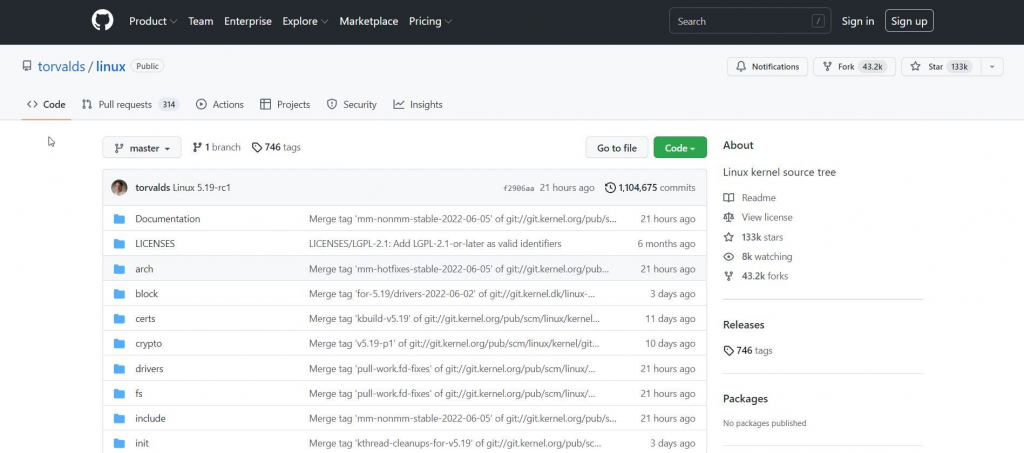Focus the Search input field
1024x453 pixels.
(x=750, y=21)
